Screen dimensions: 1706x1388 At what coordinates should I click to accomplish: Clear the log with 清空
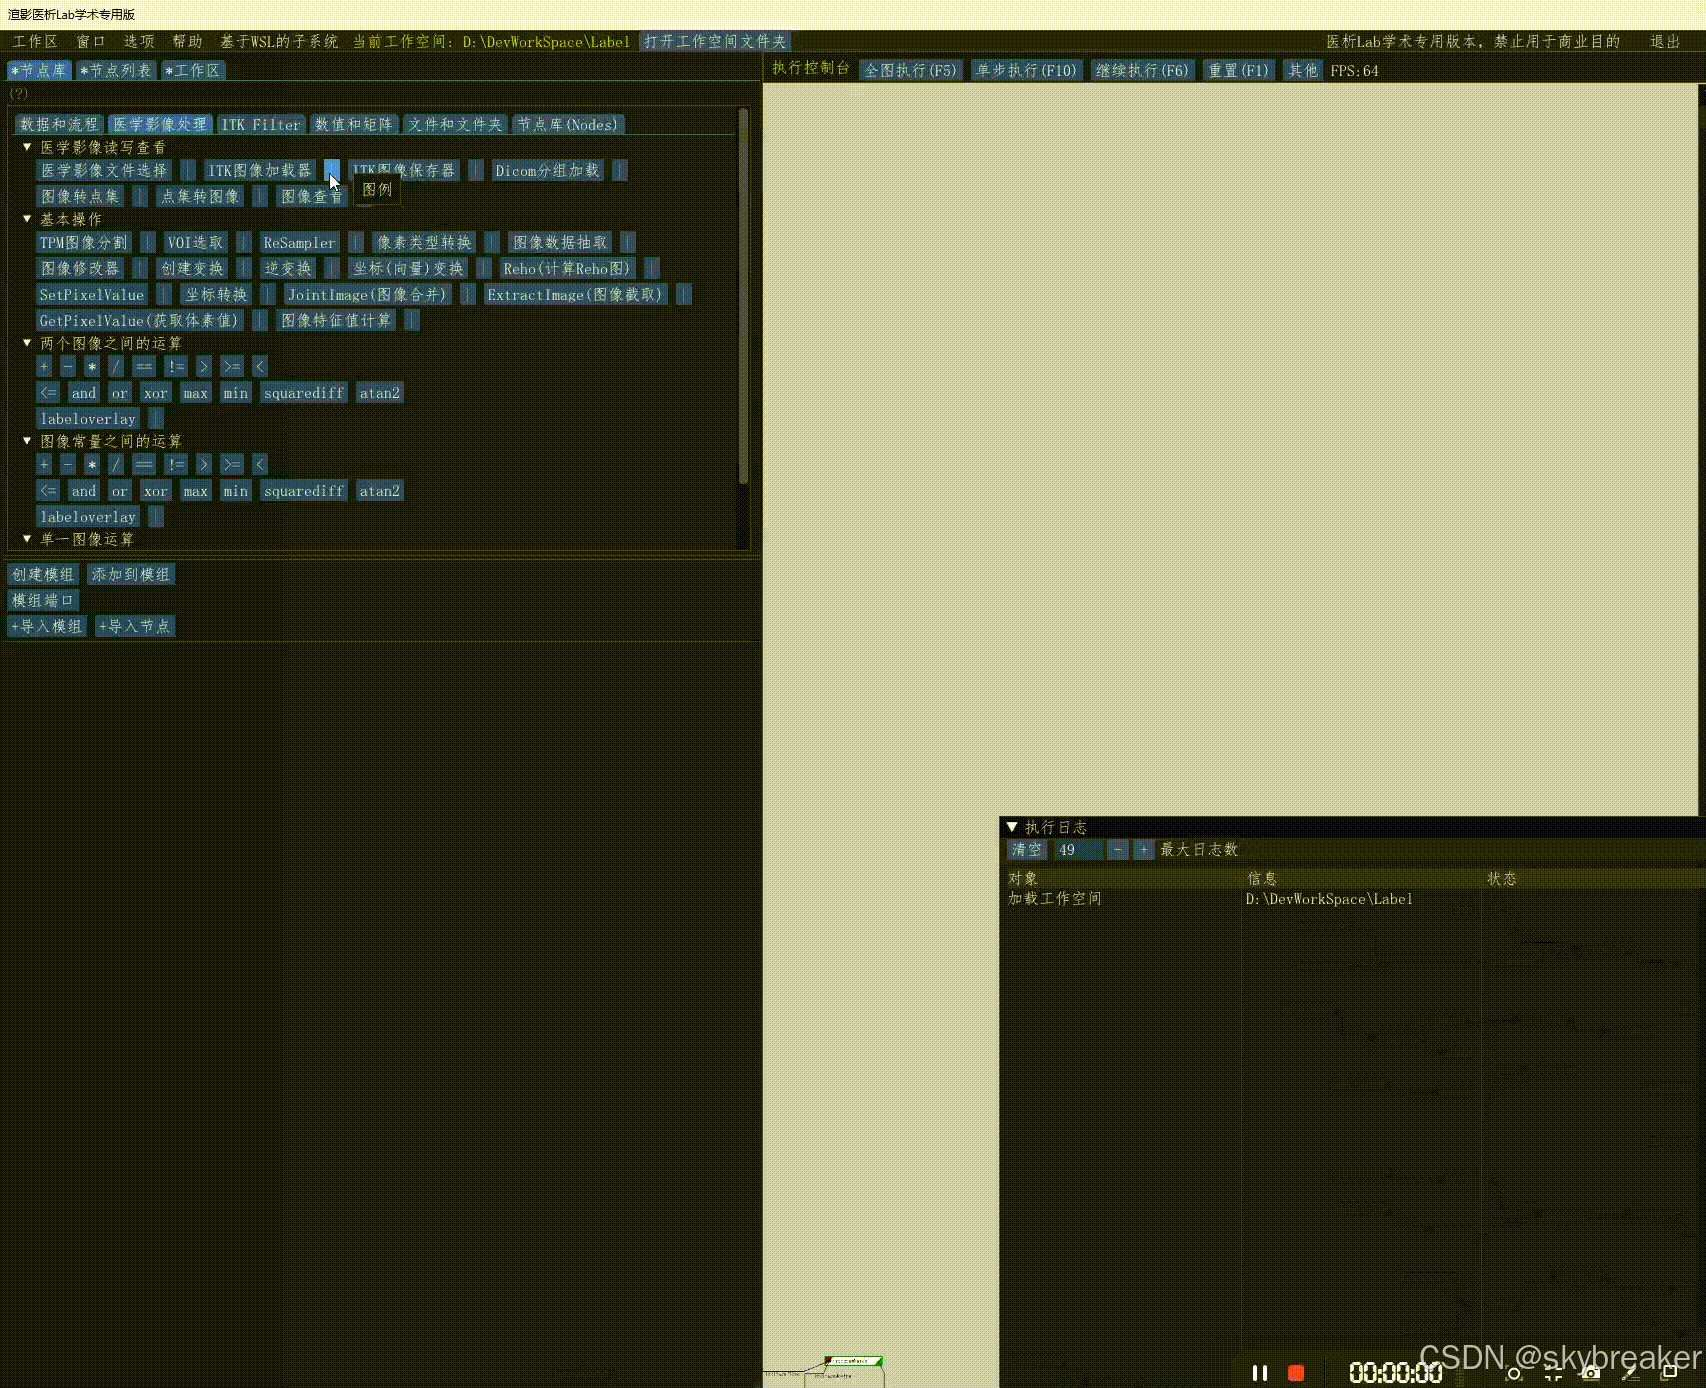(1027, 850)
